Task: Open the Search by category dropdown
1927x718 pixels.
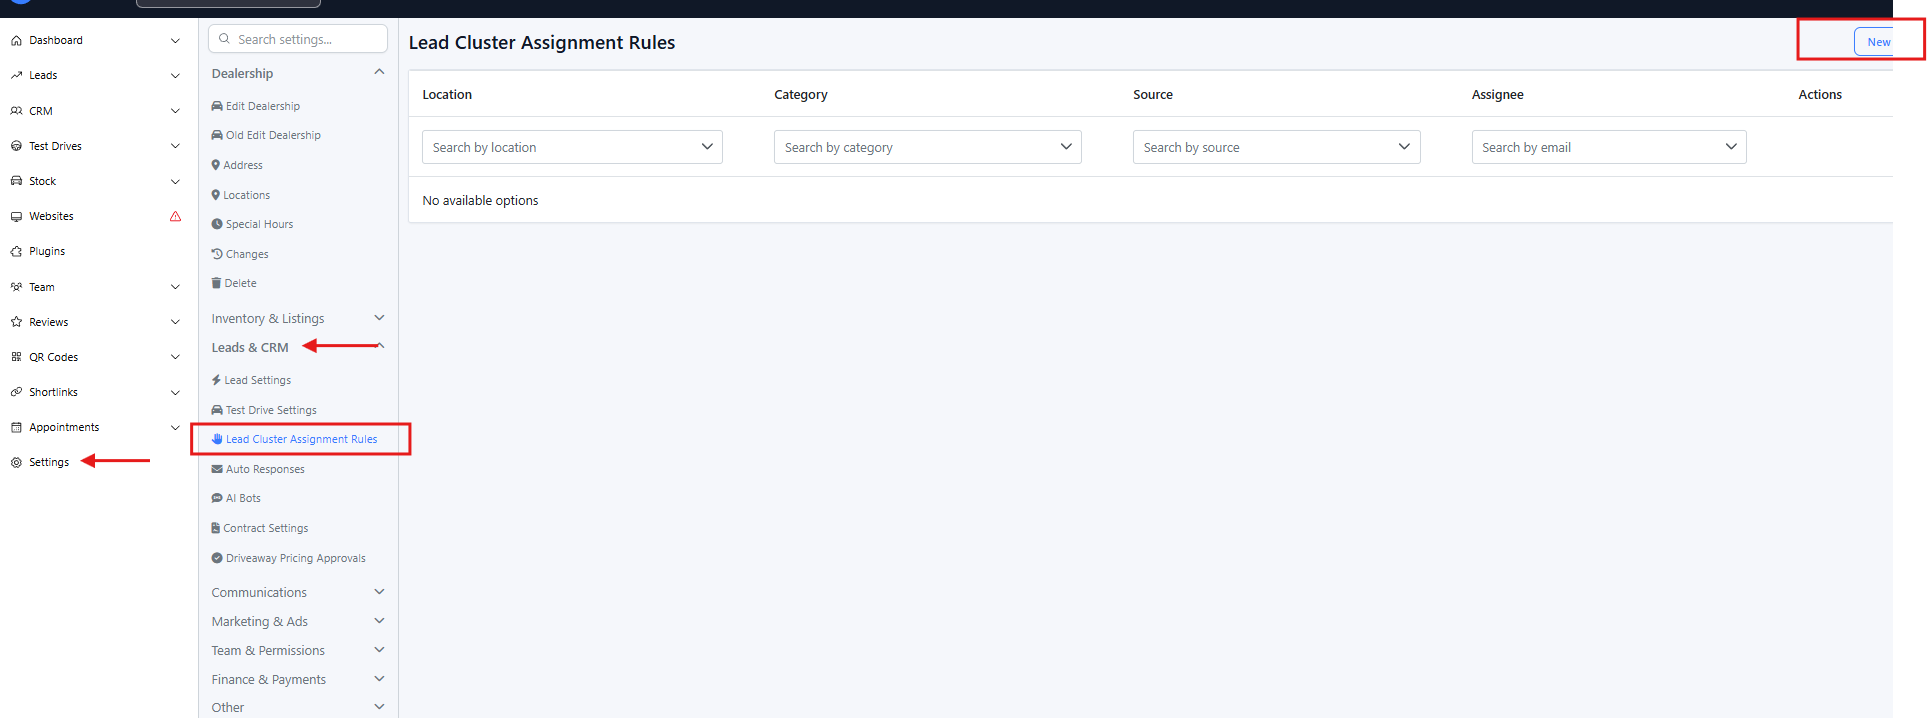Action: [x=926, y=147]
